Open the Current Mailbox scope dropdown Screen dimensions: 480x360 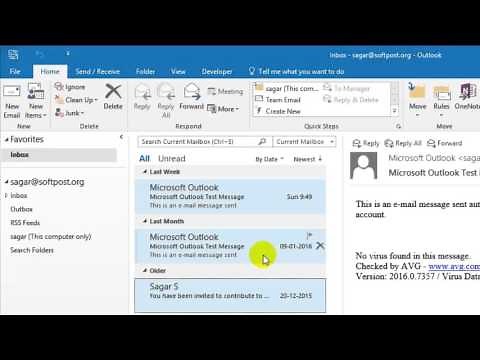[304, 142]
